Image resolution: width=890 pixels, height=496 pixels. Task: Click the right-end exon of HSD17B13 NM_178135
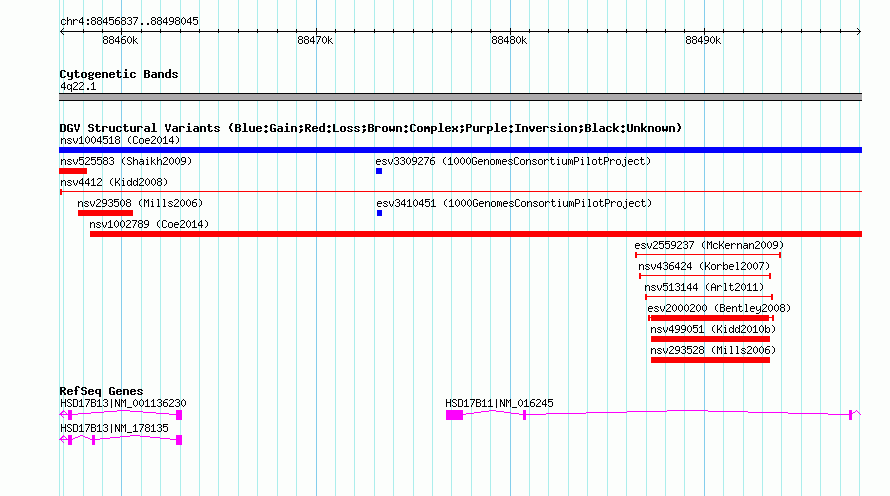179,440
